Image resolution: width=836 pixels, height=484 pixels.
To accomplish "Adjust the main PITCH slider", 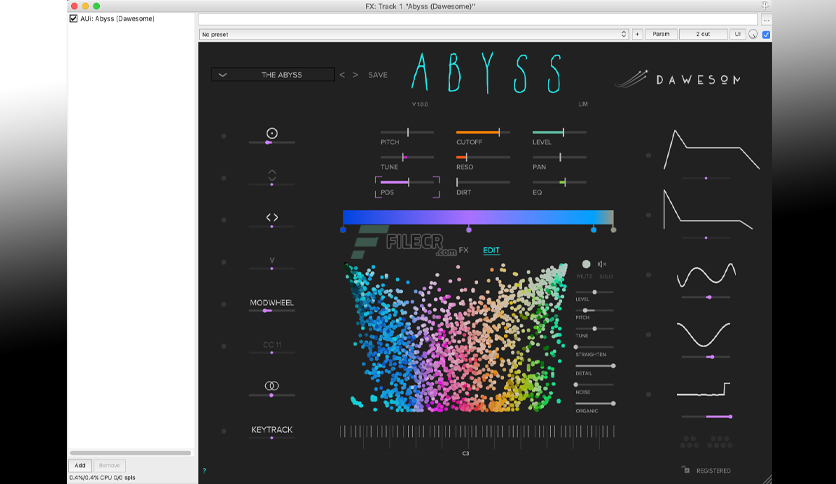I will click(407, 132).
